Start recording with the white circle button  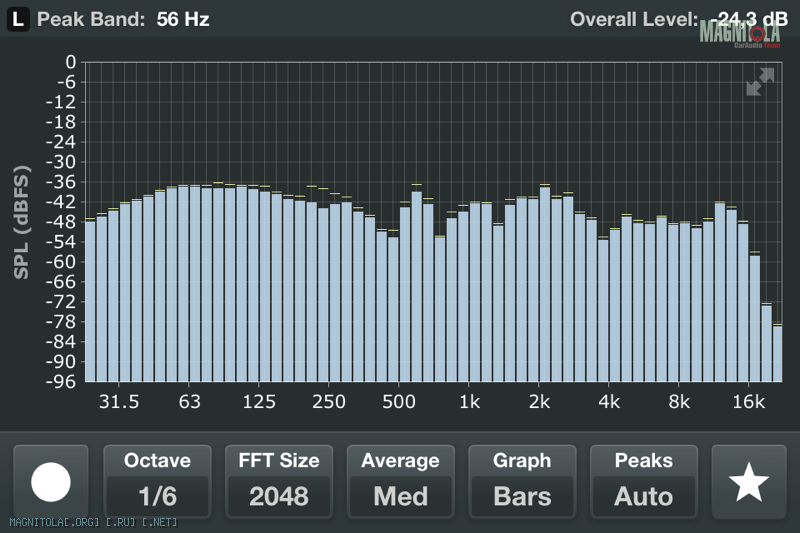click(51, 482)
